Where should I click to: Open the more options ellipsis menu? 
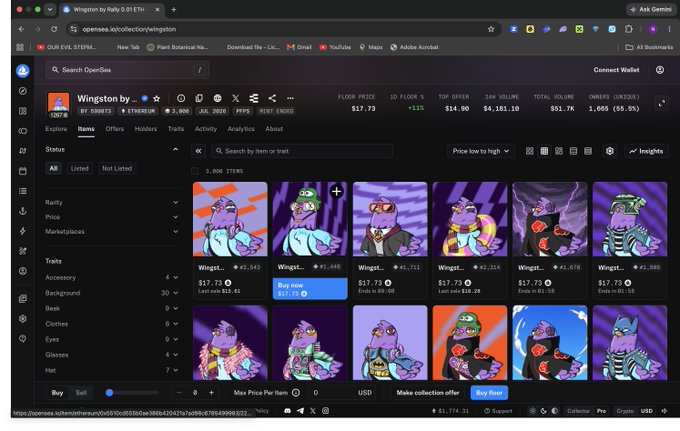290,98
